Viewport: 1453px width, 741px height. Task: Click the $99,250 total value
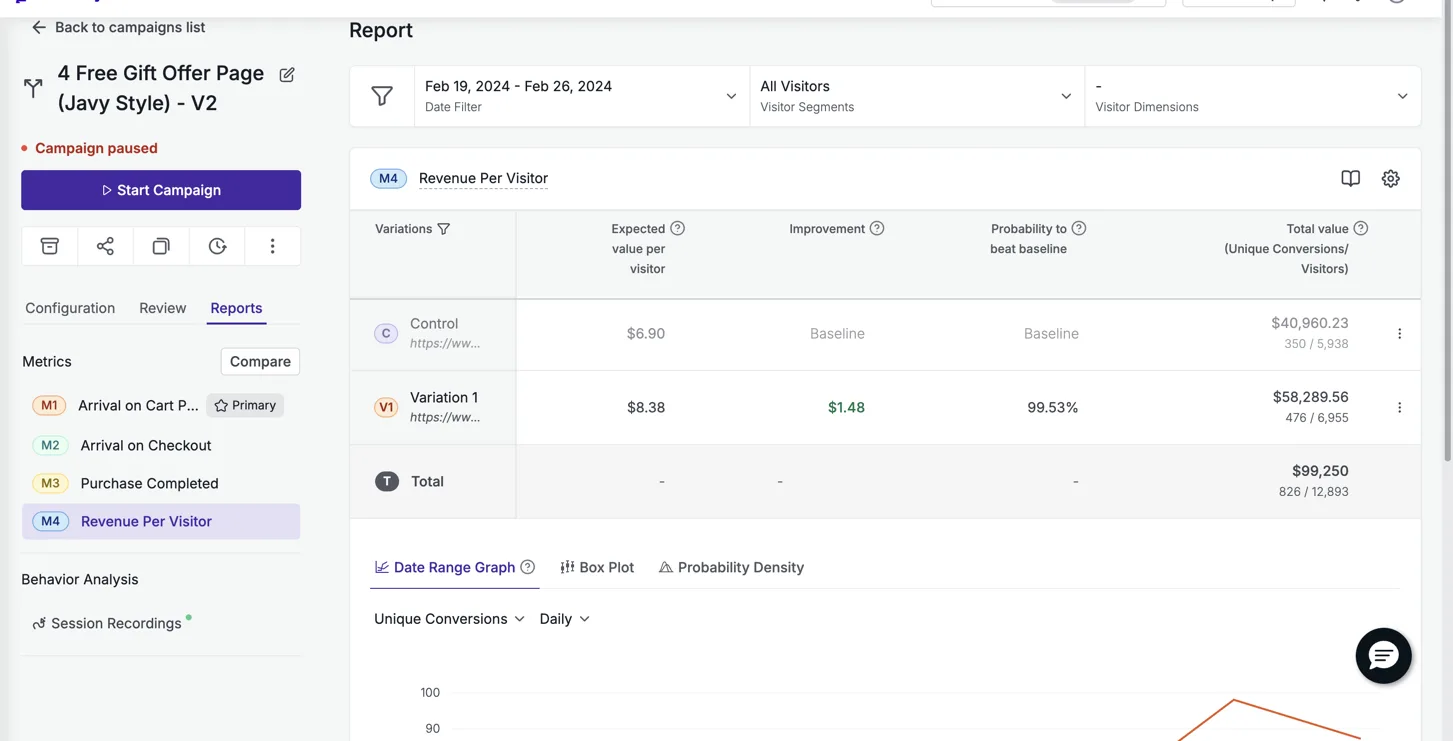point(1320,471)
